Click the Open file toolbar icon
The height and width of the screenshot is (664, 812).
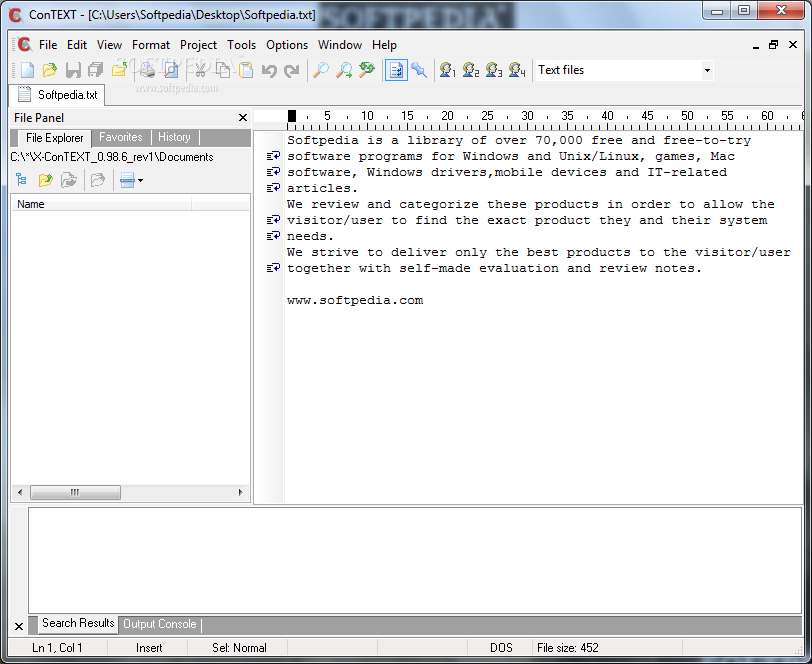click(50, 70)
